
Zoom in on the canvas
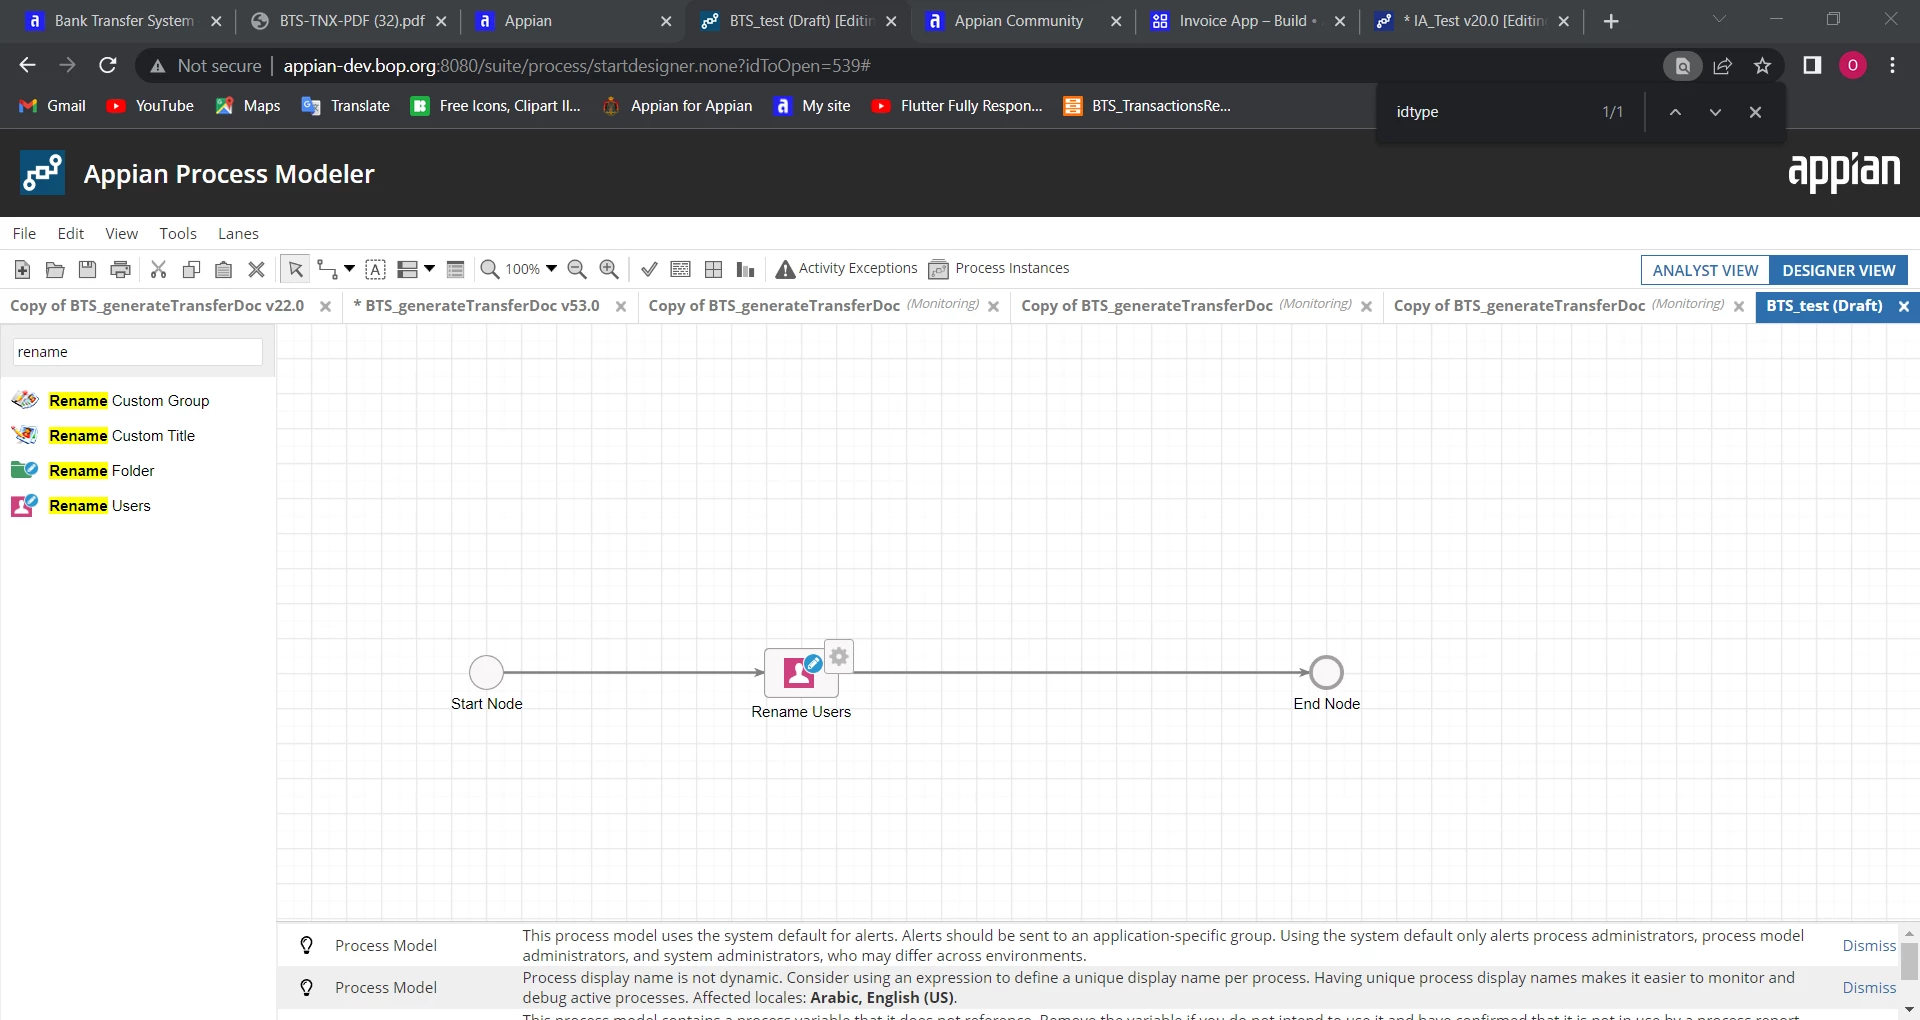pyautogui.click(x=609, y=269)
